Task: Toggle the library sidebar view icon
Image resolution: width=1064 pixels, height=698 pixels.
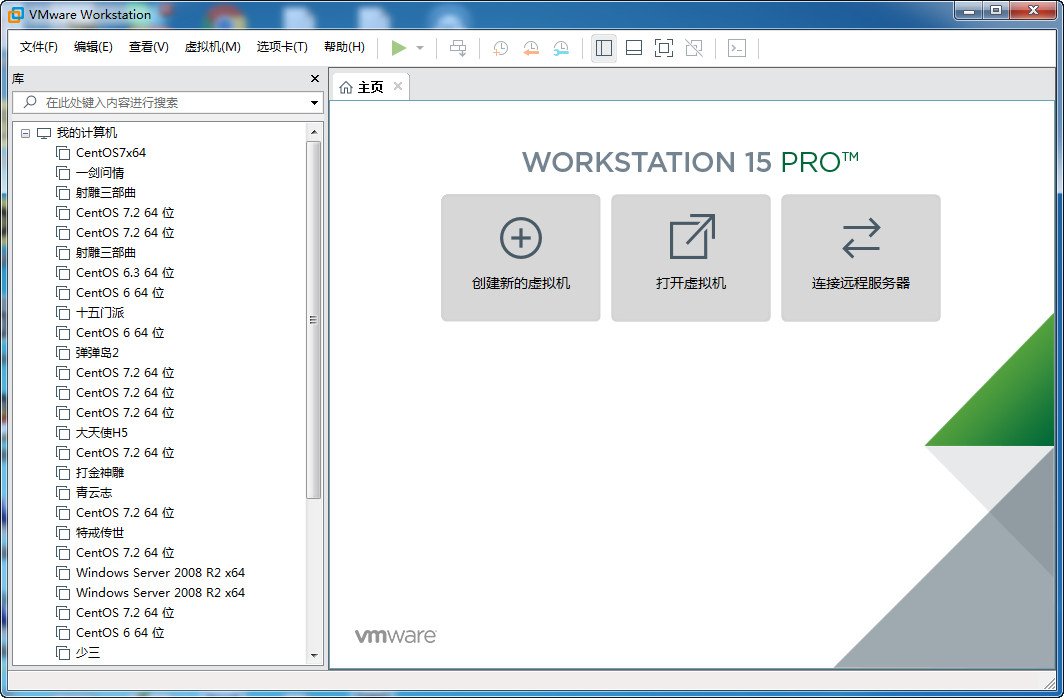Action: tap(604, 48)
